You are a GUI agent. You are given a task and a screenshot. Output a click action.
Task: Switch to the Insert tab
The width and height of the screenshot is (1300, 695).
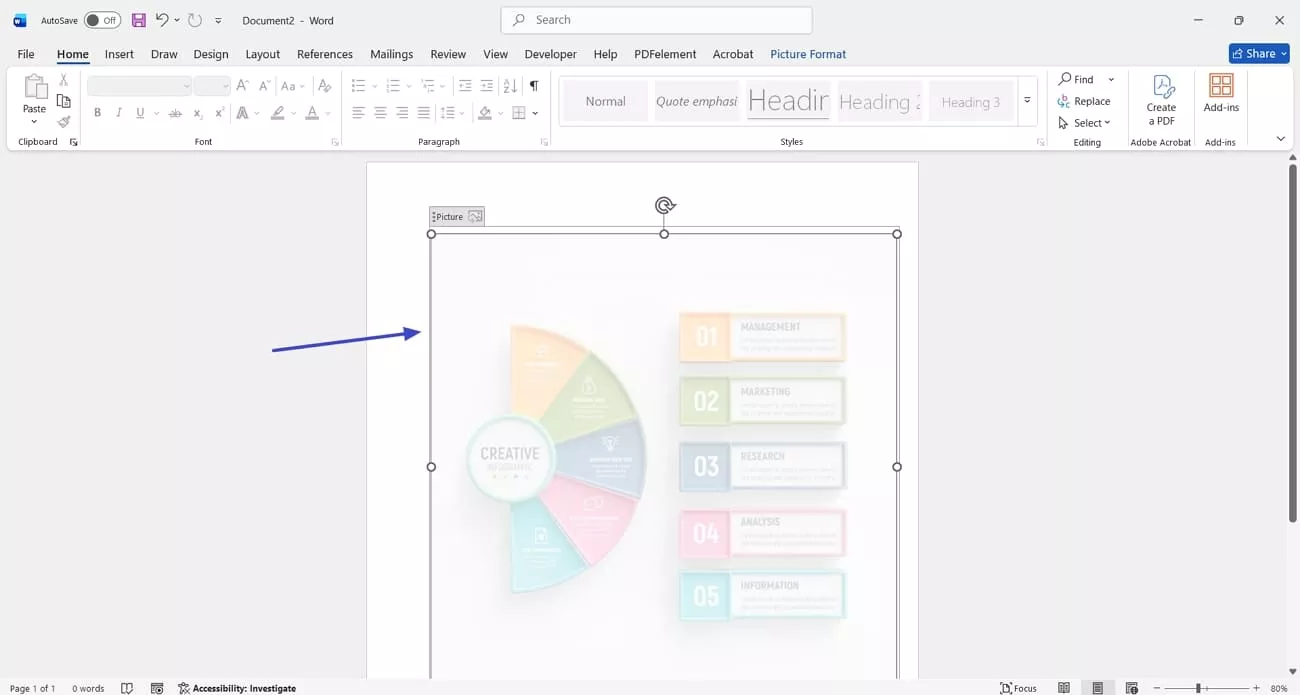[119, 54]
